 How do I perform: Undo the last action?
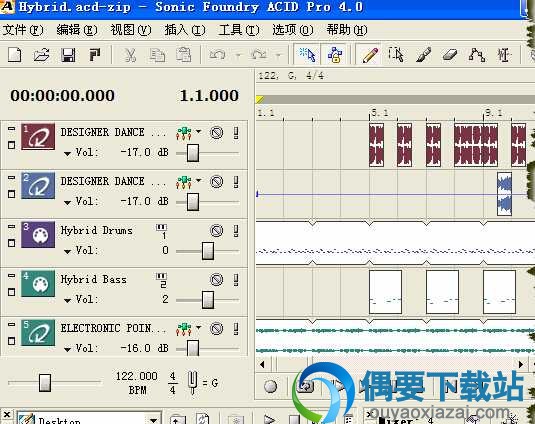[217, 55]
